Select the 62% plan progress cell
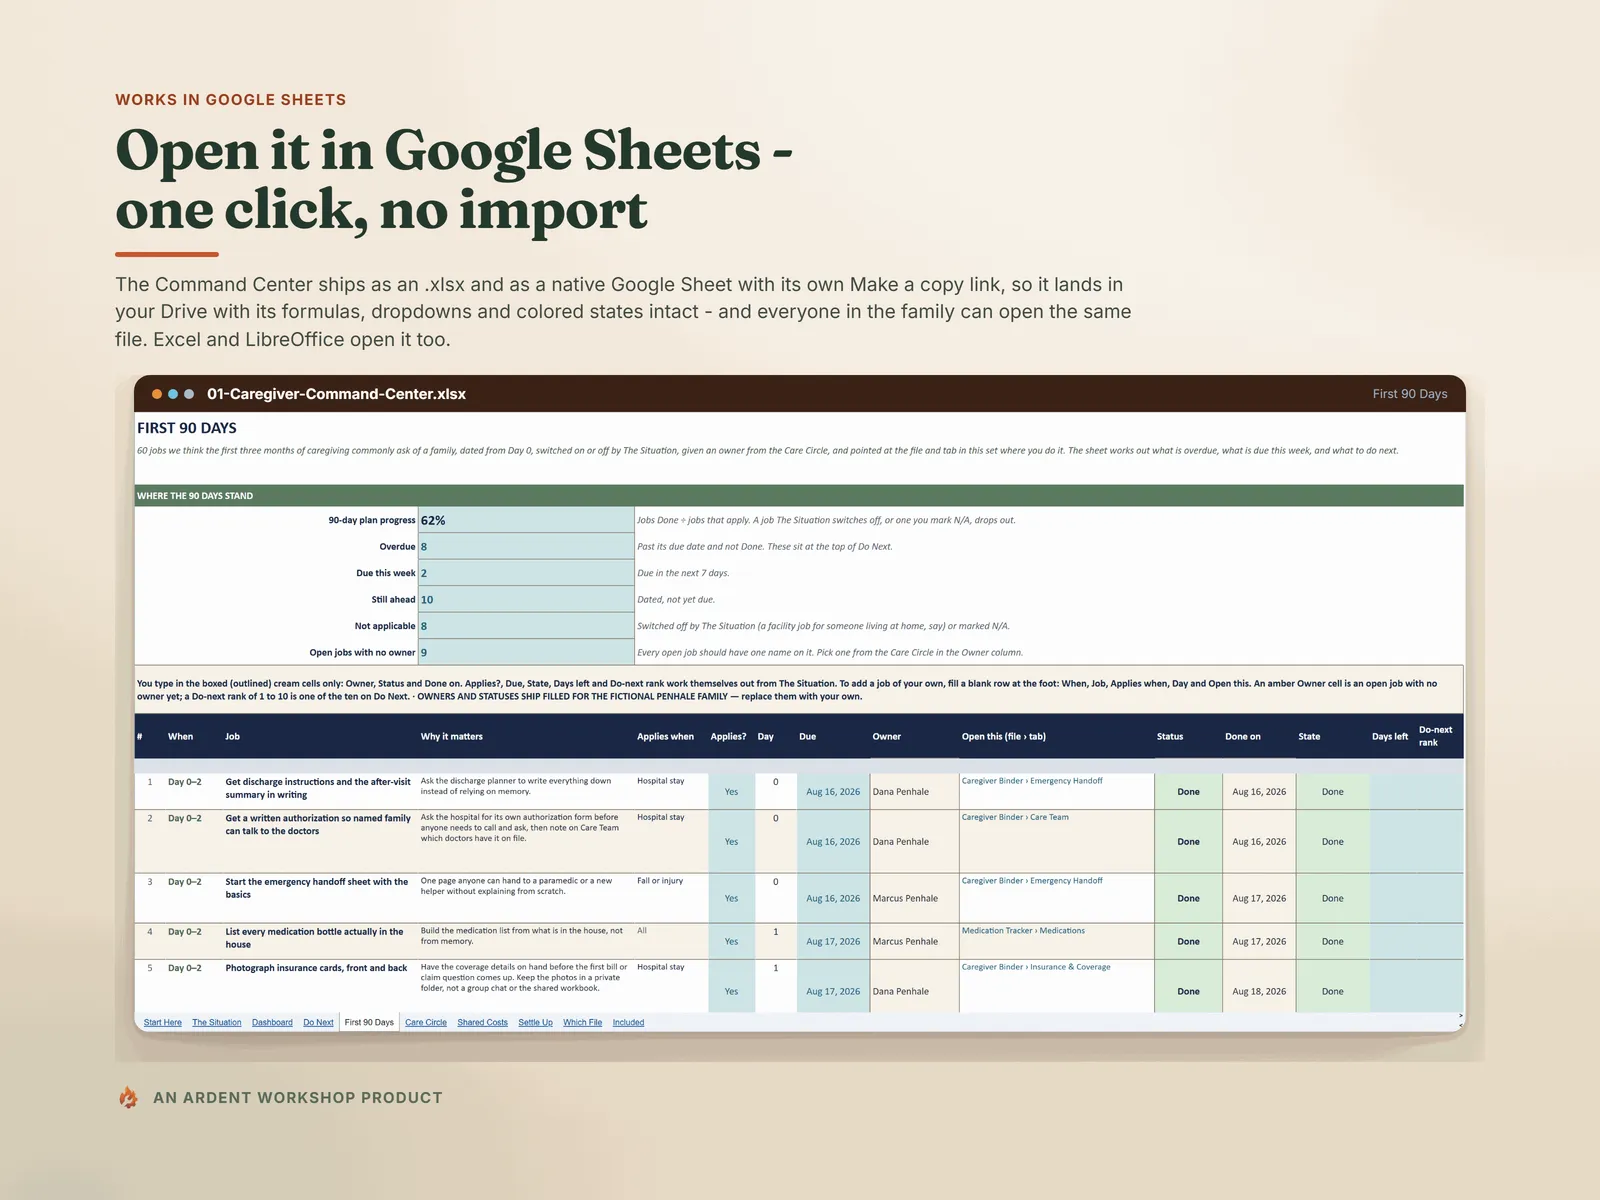Screen dimensions: 1600x1200 526,520
